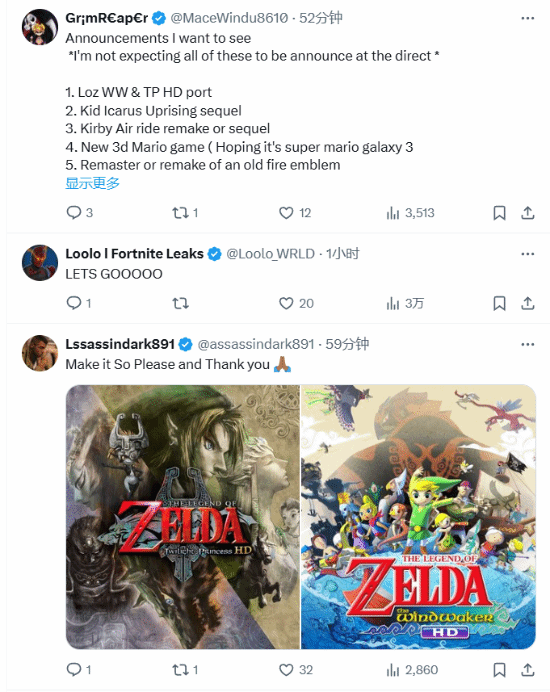Viewport: 550px width, 692px height.
Task: View analytics showing 3,513 views
Action: [x=411, y=213]
